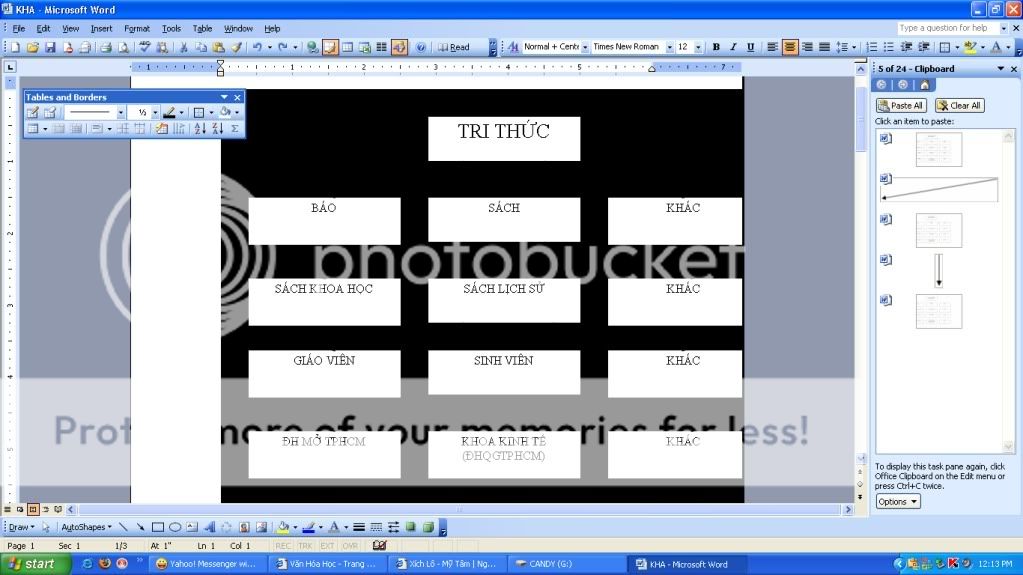Click the Font Color swatch on formatting toolbar
The width and height of the screenshot is (1023, 575).
coord(994,47)
